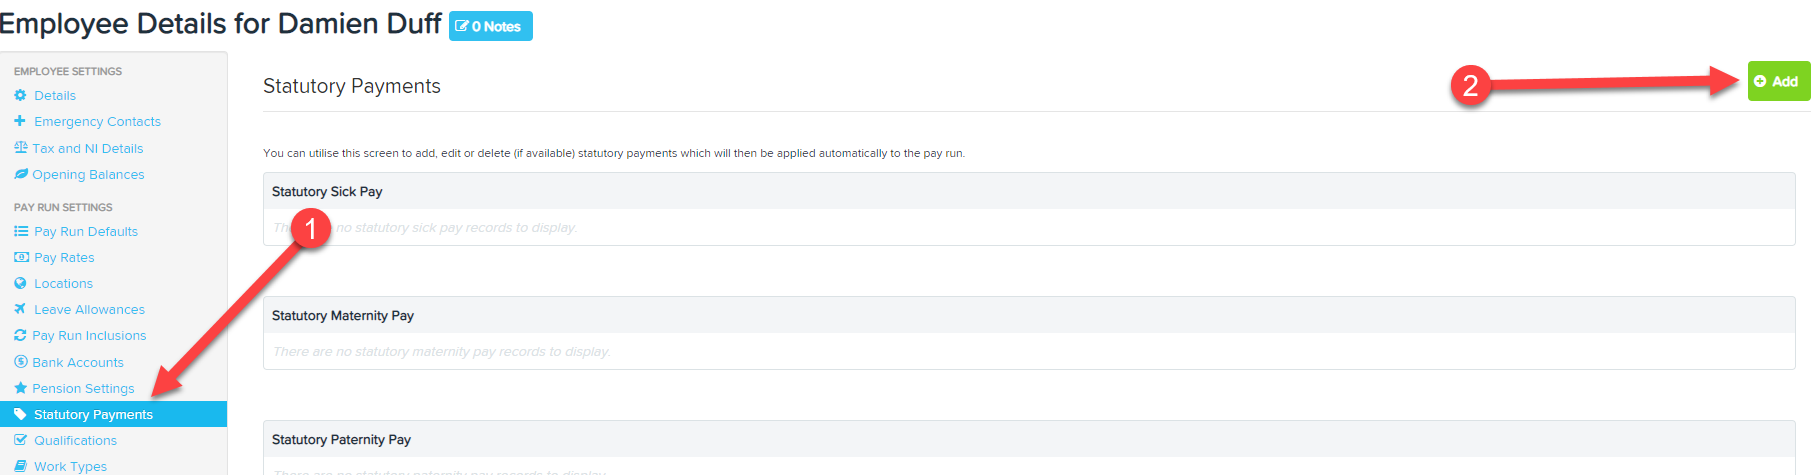
Task: Open the 0 Notes button
Action: point(490,26)
